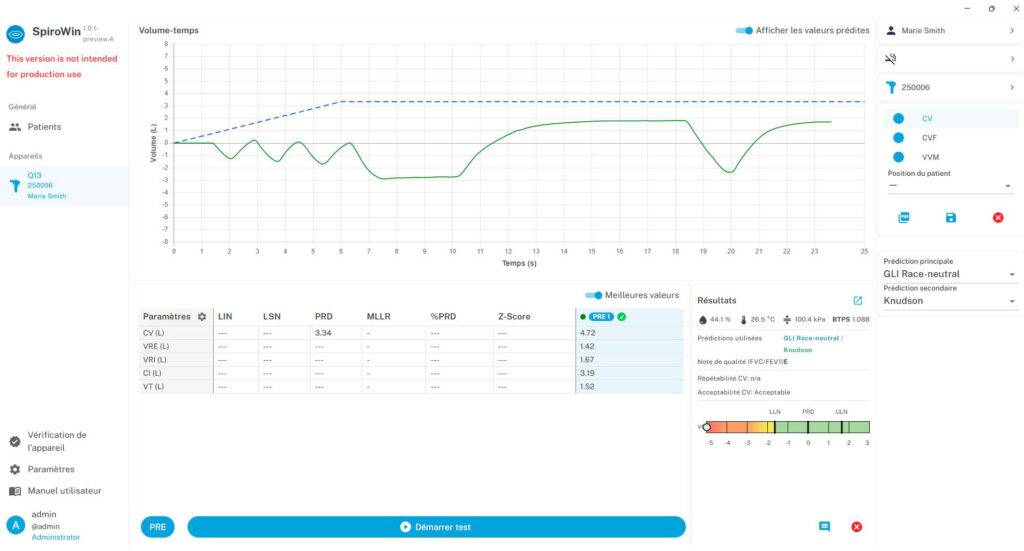Image resolution: width=1024 pixels, height=551 pixels.
Task: Expand the smoking status row chevron
Action: click(1012, 59)
